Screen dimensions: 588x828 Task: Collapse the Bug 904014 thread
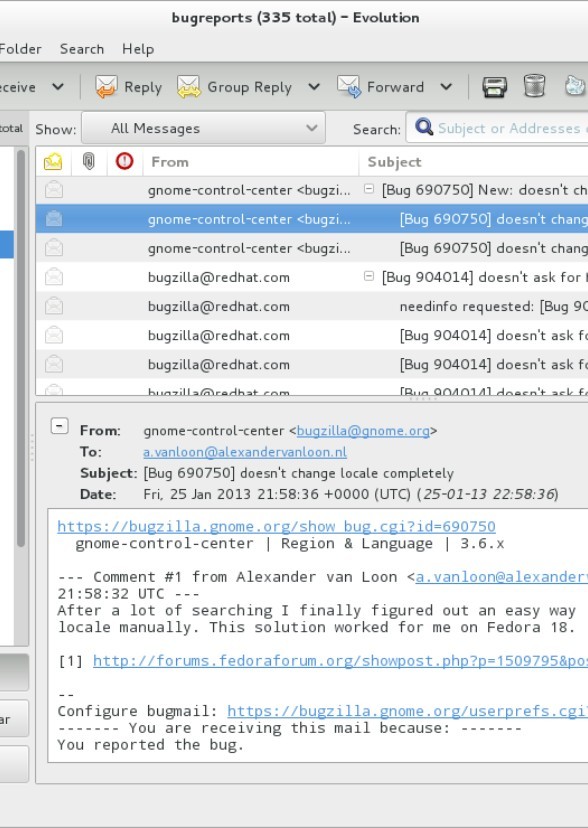[x=369, y=276]
